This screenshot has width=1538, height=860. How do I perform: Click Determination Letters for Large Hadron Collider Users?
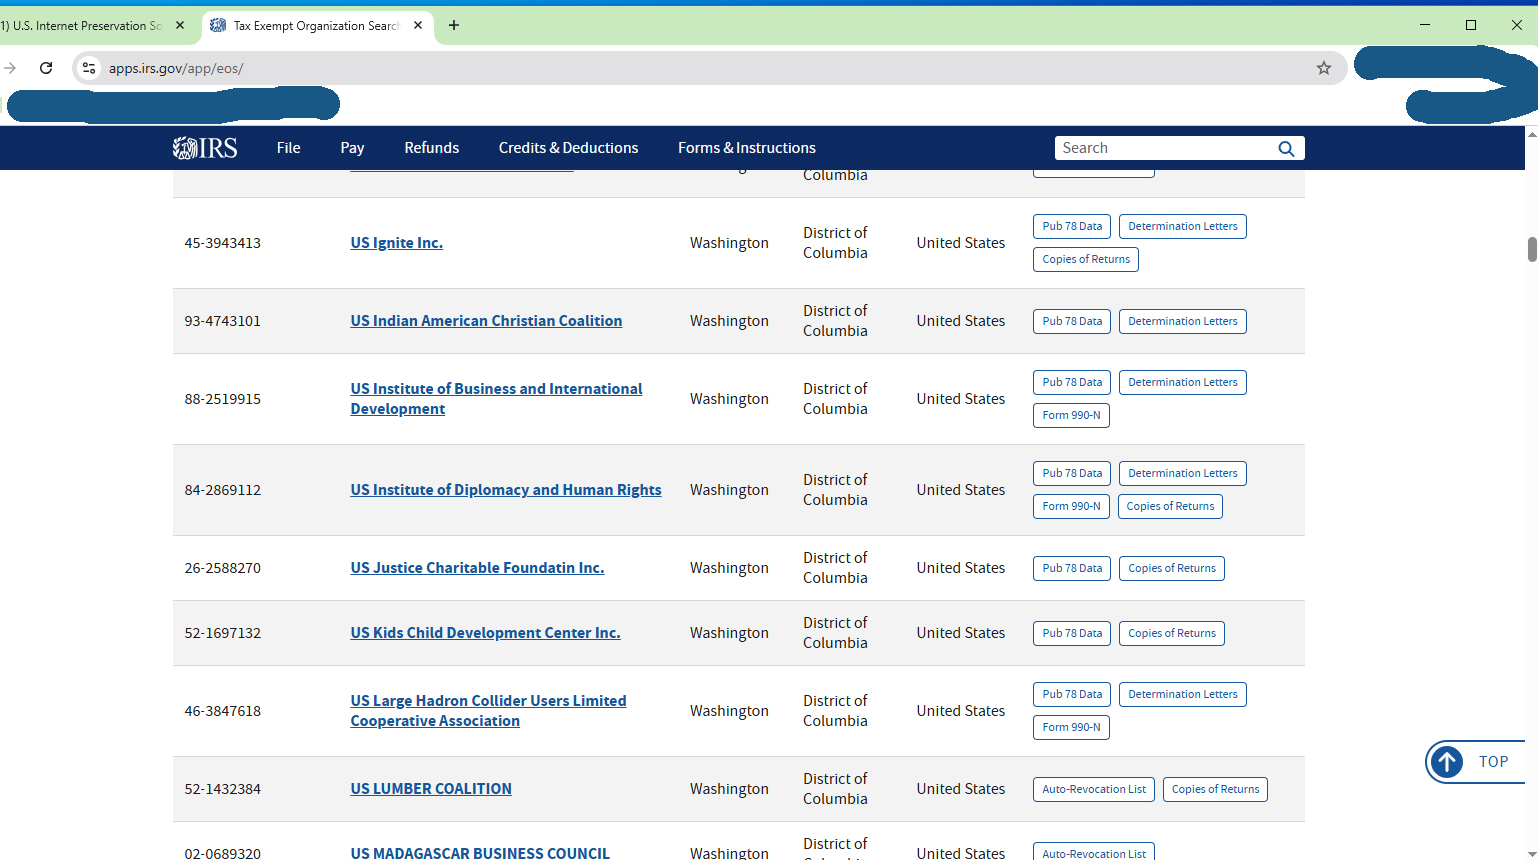[1183, 695]
